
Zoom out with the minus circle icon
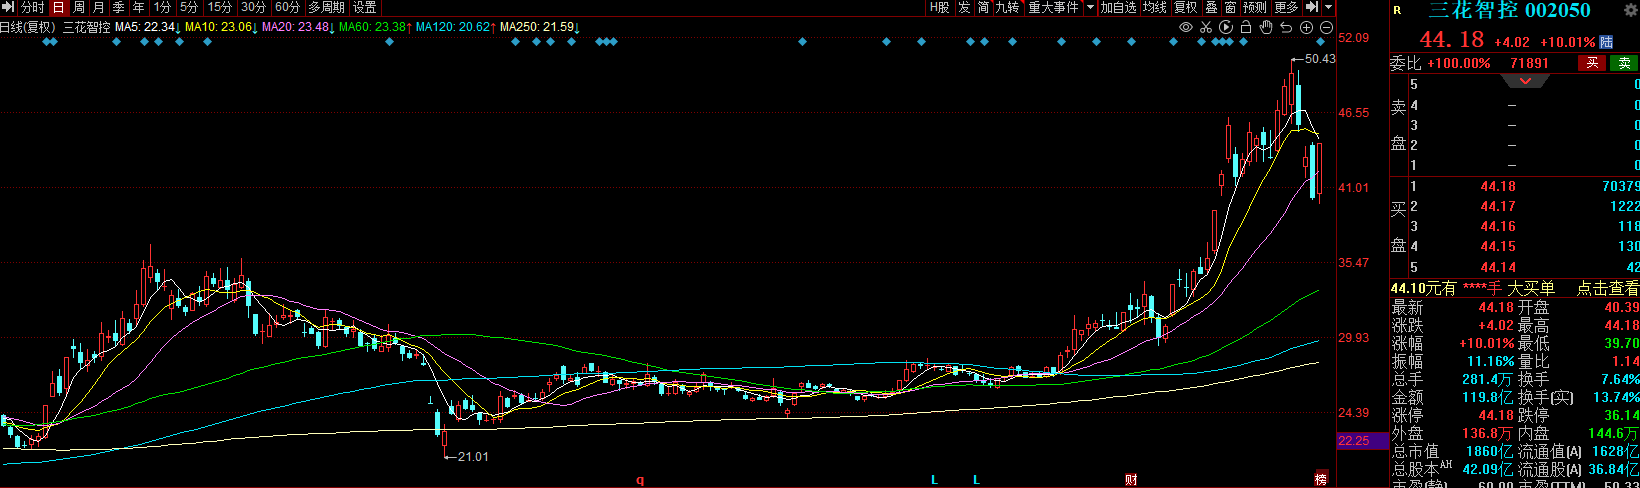[x=1326, y=28]
